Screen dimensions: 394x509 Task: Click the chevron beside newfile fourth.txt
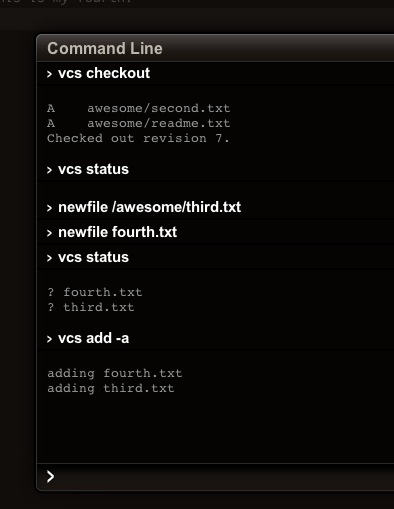coord(49,233)
